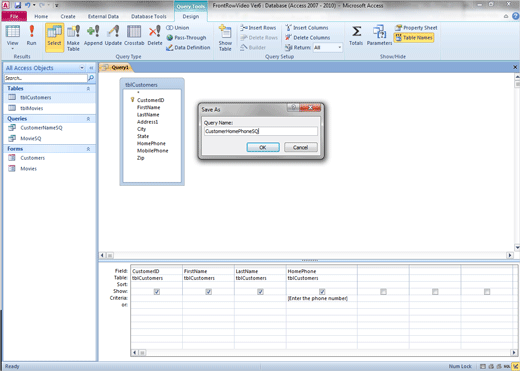Viewport: 520px width, 371px height.
Task: Toggle the Totals row
Action: tap(356, 35)
